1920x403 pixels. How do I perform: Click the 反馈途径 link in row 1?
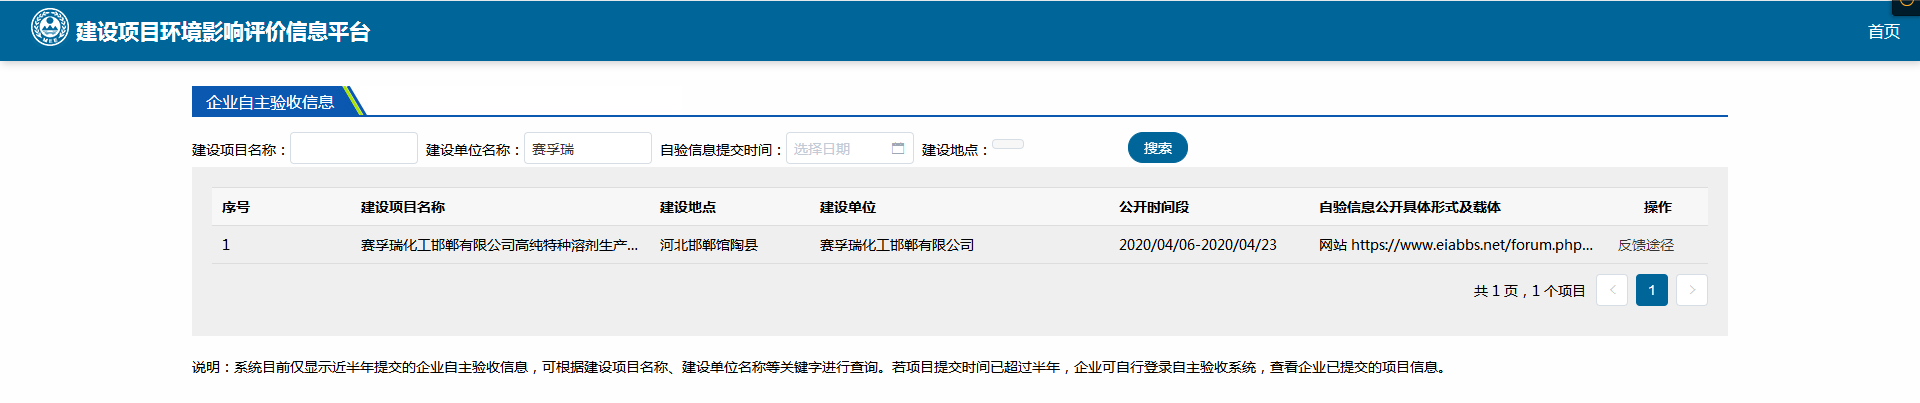tap(1646, 245)
